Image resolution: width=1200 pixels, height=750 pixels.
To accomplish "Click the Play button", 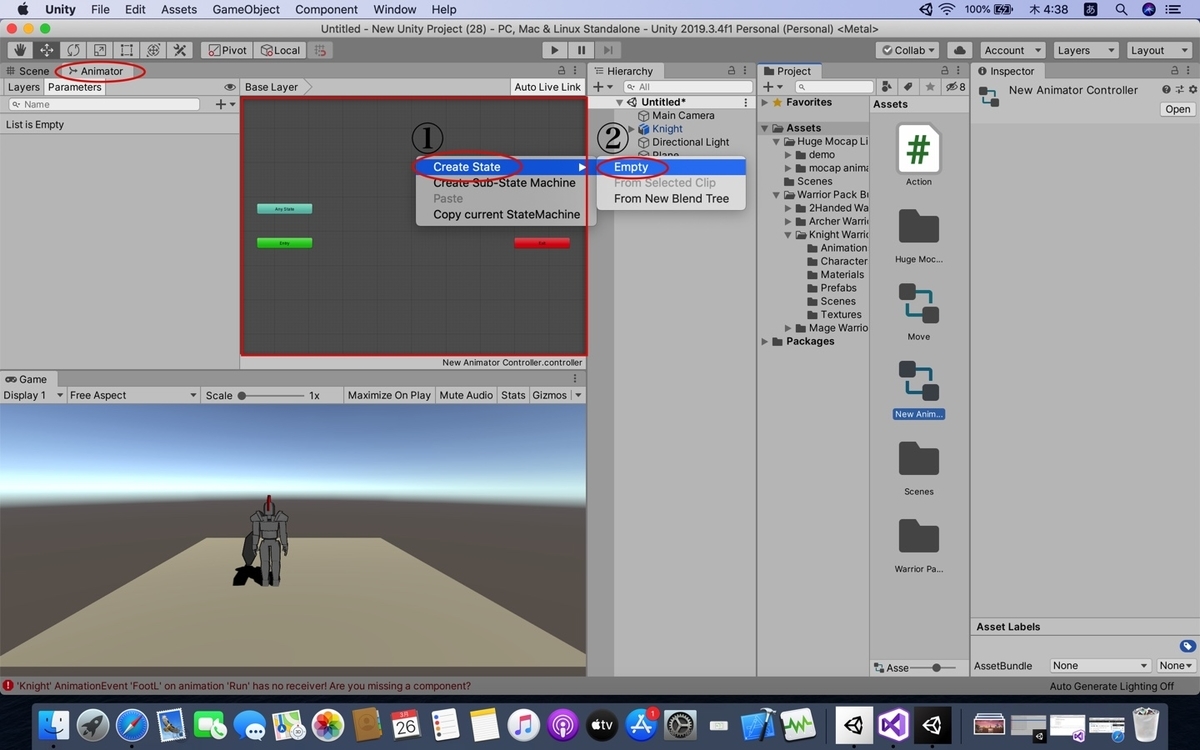I will pyautogui.click(x=555, y=50).
